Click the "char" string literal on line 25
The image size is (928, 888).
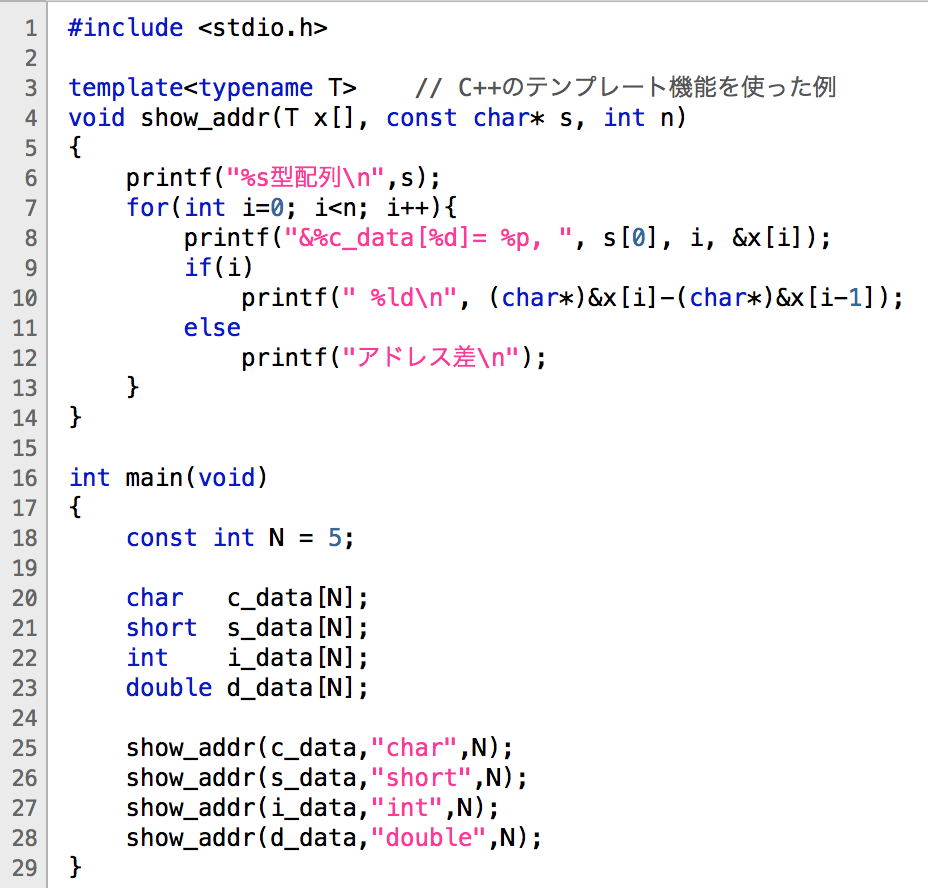pyautogui.click(x=414, y=748)
